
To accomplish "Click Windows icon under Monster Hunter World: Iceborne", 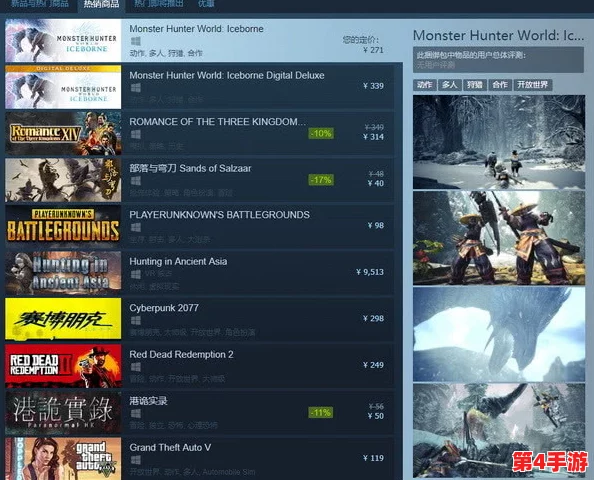I will 136,41.
